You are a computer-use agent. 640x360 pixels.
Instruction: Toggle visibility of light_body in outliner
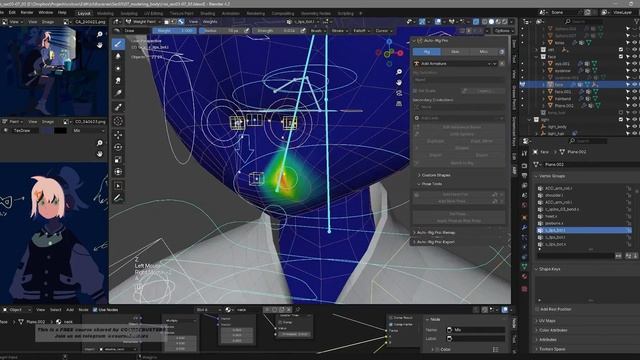tap(635, 127)
